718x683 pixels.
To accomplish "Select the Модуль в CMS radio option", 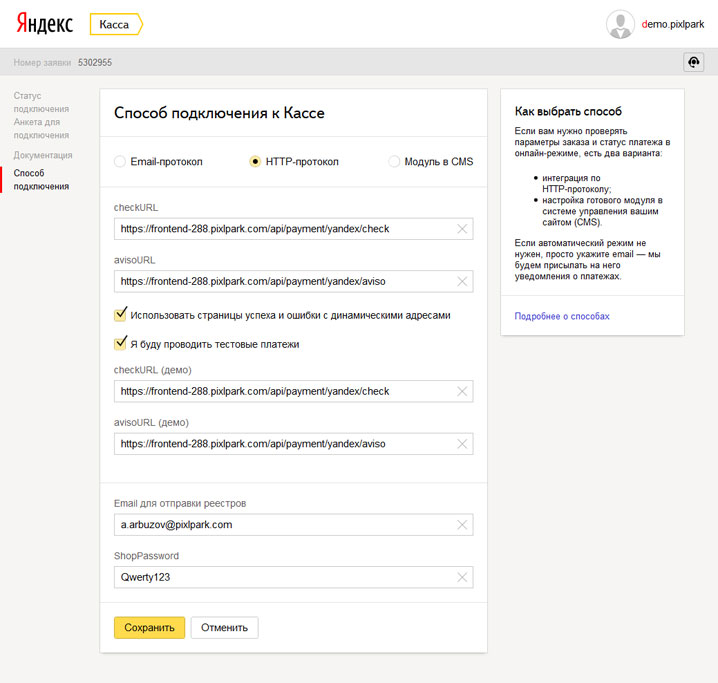I will coord(394,162).
